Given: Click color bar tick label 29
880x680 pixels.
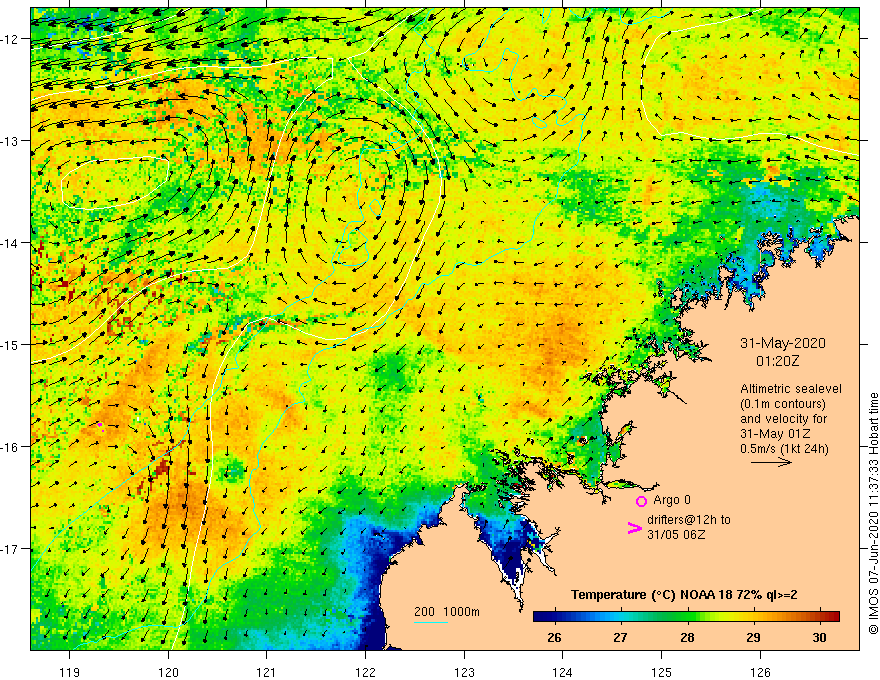Looking at the screenshot, I should 754,637.
